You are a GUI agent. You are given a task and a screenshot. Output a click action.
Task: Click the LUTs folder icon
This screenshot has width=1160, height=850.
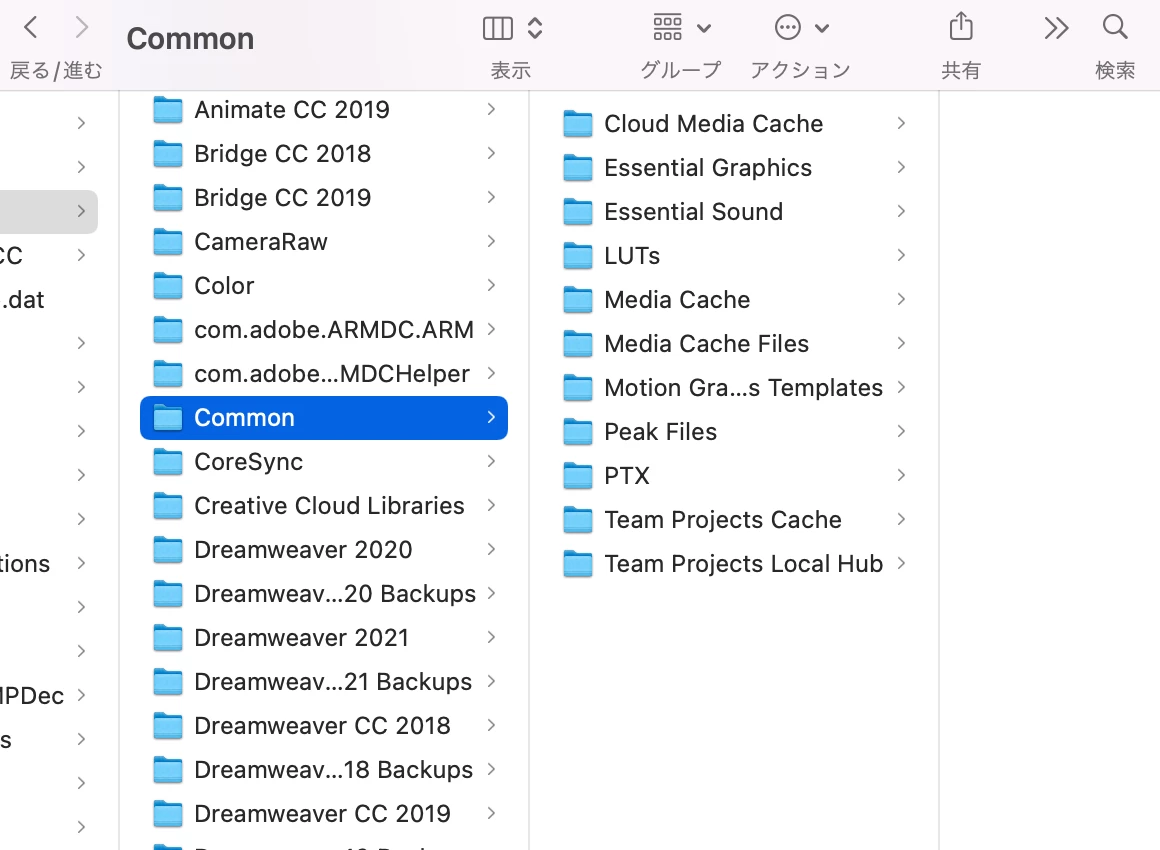(578, 256)
